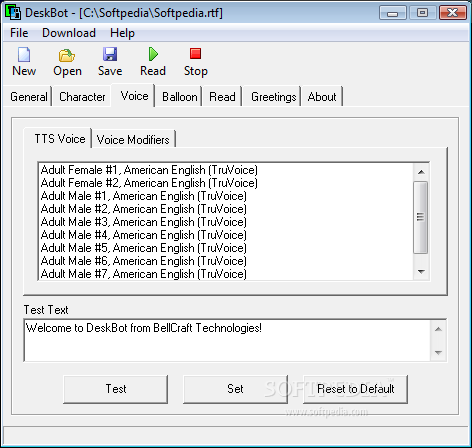
Task: Switch to the Character tab
Action: 82,97
